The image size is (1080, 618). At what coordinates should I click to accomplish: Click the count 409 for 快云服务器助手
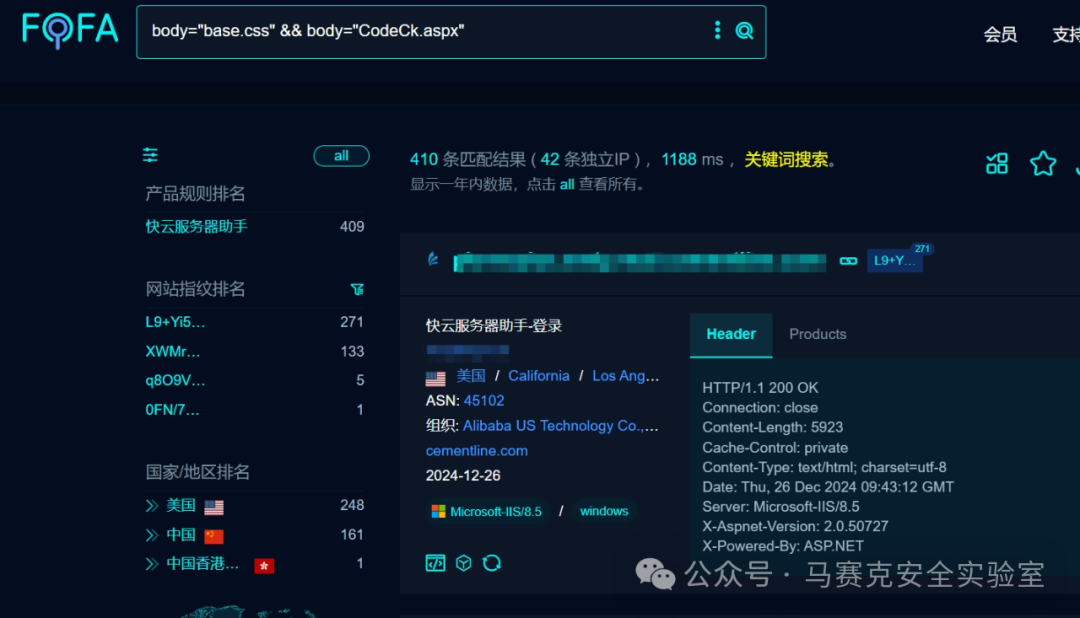click(x=352, y=227)
